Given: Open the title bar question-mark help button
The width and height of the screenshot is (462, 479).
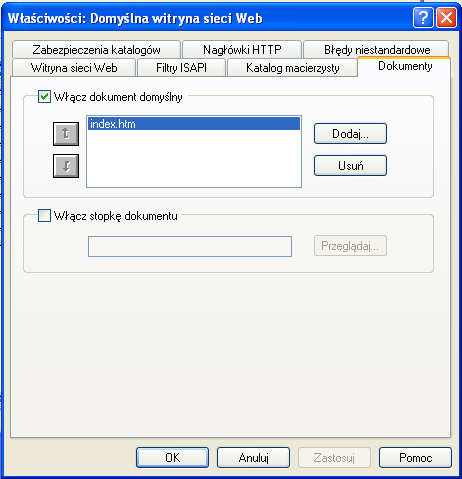Looking at the screenshot, I should tap(423, 18).
